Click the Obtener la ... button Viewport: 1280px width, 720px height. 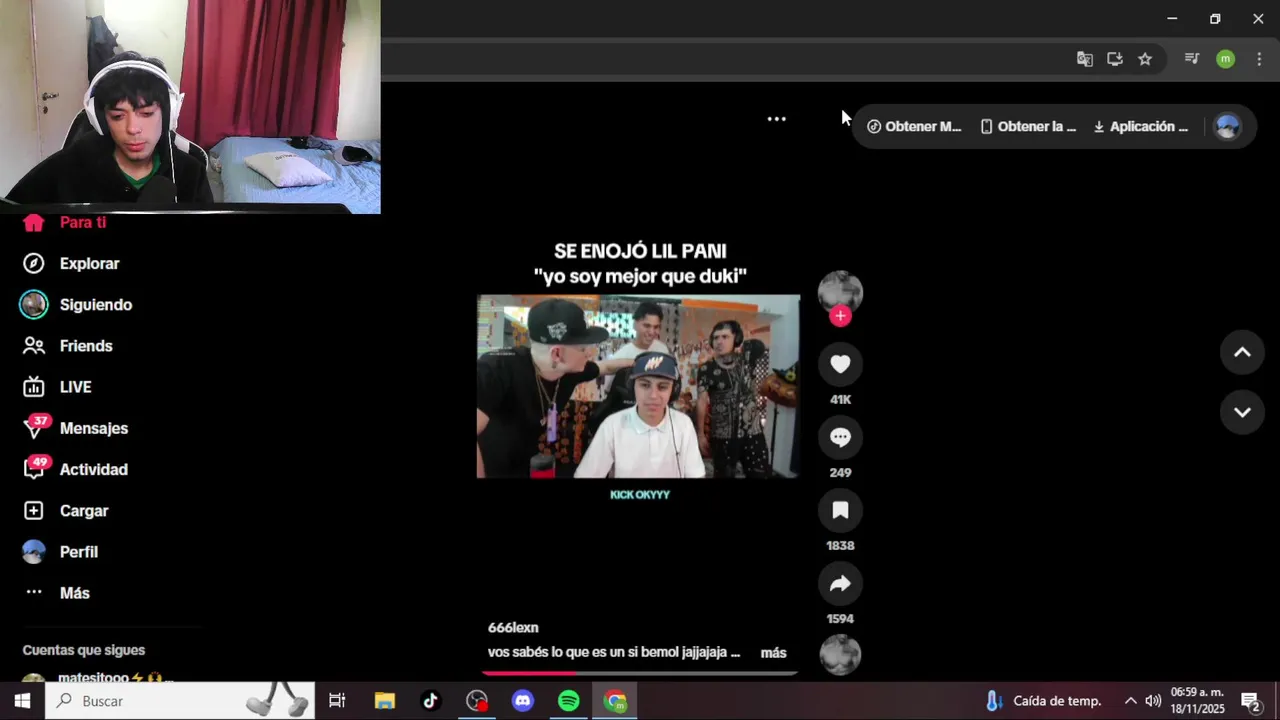(x=1028, y=127)
